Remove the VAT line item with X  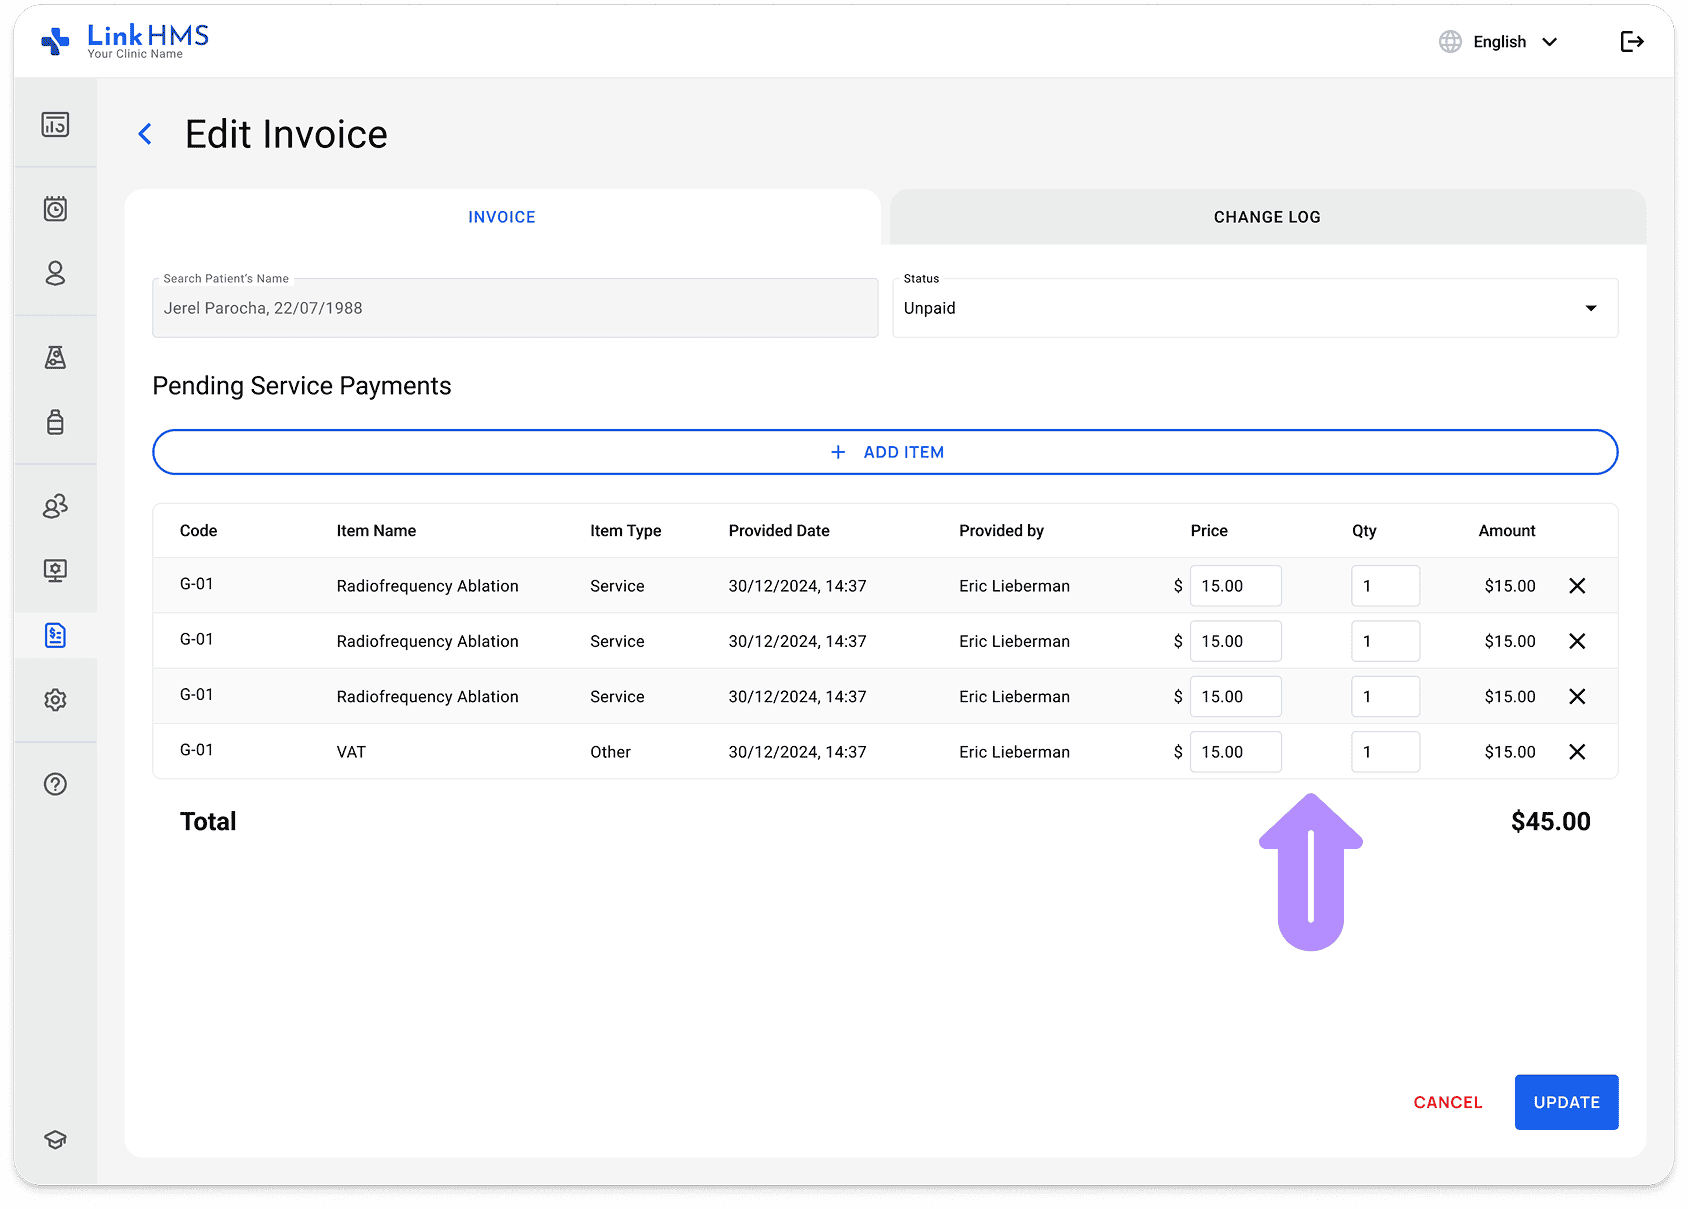click(x=1577, y=751)
